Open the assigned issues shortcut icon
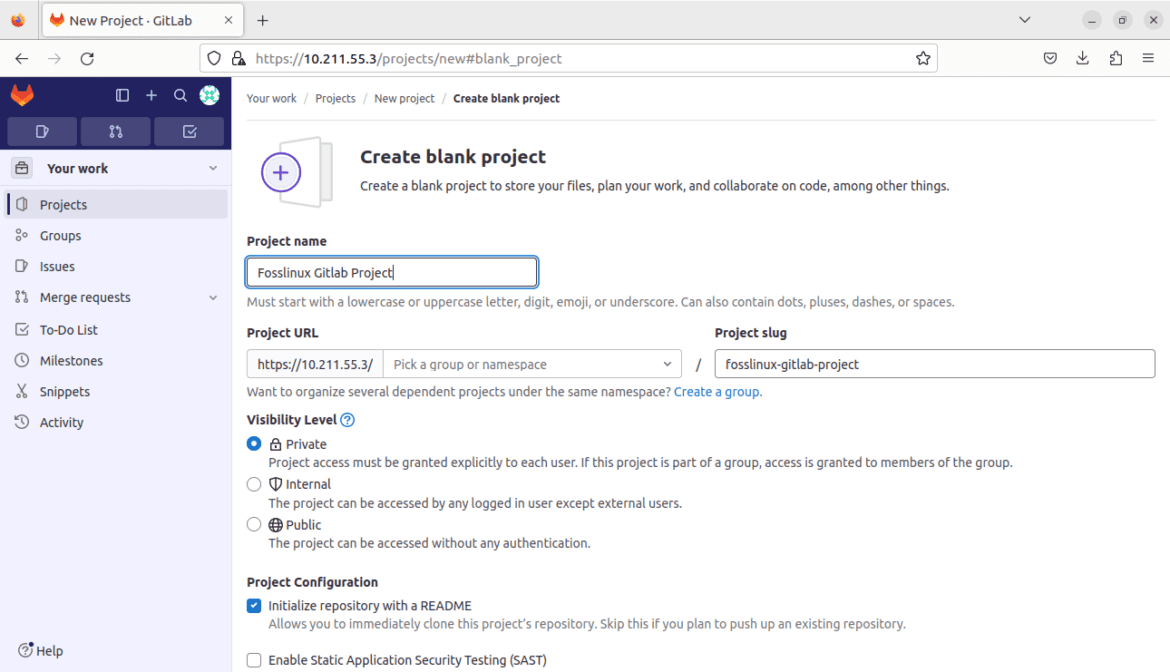The image size is (1170, 672). (41, 131)
